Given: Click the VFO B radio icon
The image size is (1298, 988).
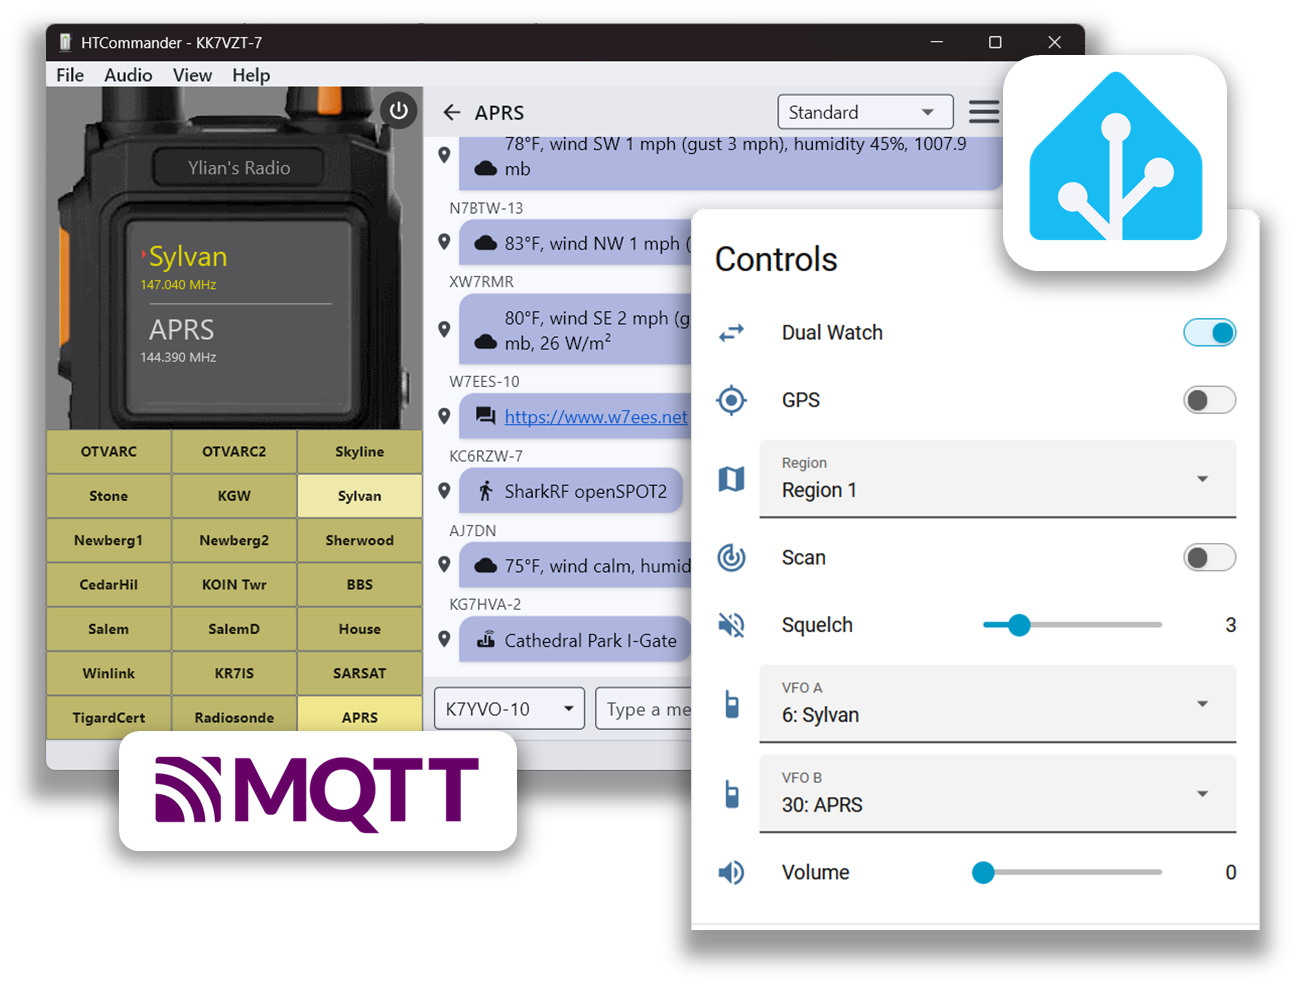Looking at the screenshot, I should [732, 794].
